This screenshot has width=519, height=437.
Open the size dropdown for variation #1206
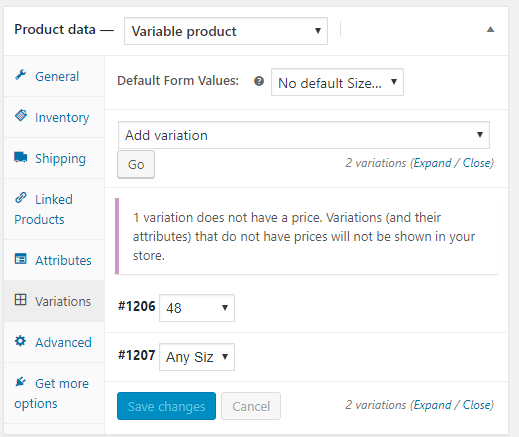[x=197, y=308]
